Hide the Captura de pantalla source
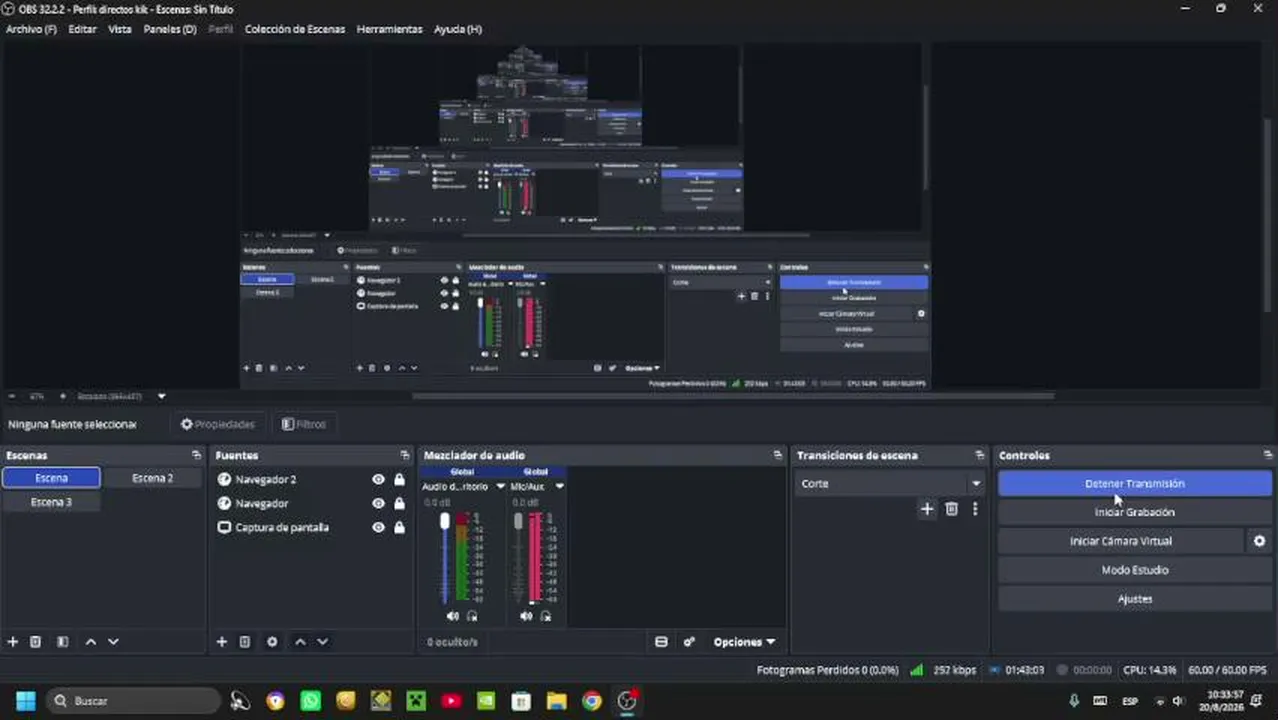The image size is (1278, 720). (x=378, y=528)
